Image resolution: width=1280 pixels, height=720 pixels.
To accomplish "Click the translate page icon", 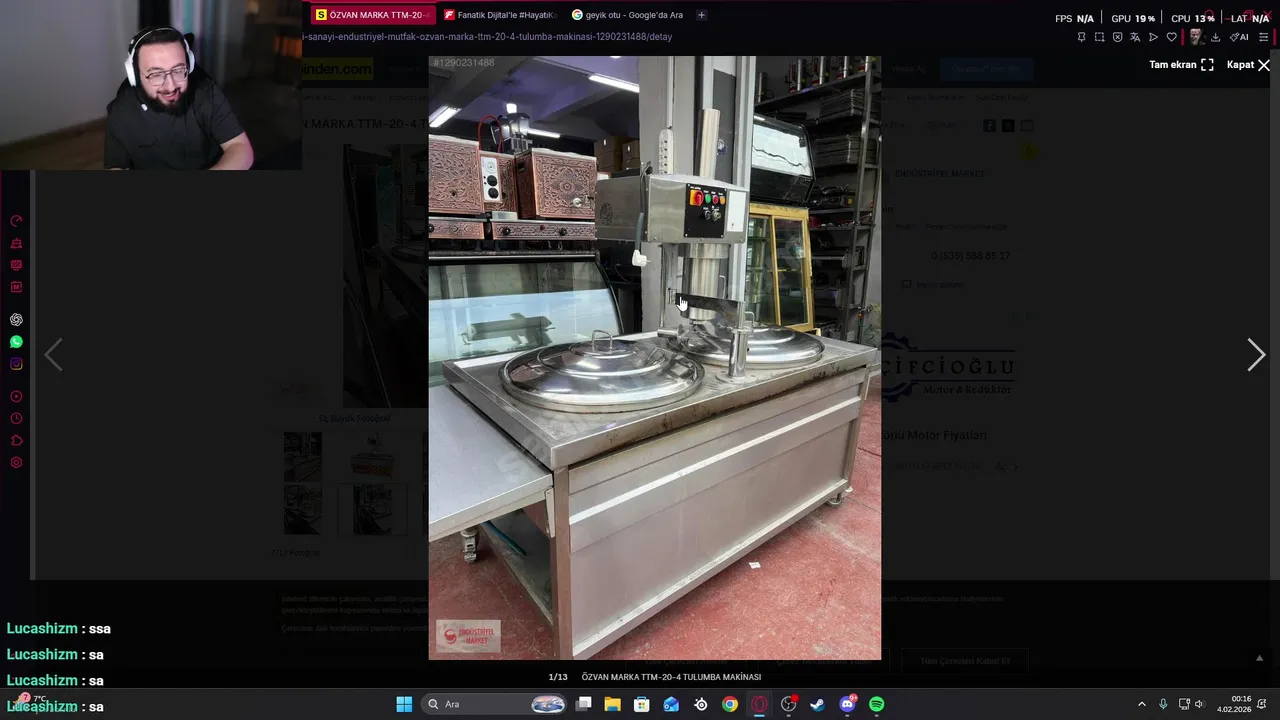I will coord(1135,37).
